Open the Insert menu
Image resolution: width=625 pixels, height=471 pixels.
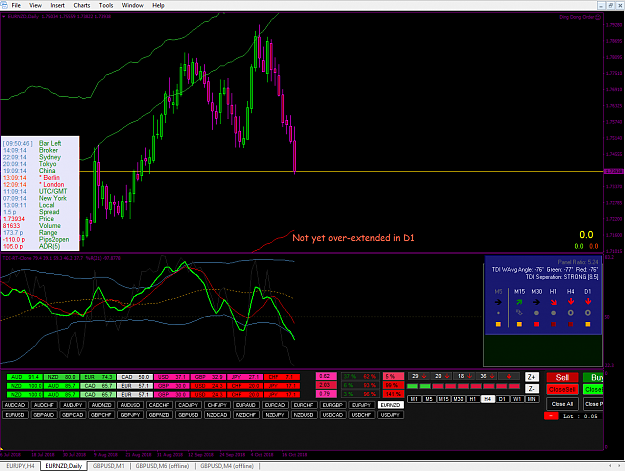pyautogui.click(x=57, y=5)
